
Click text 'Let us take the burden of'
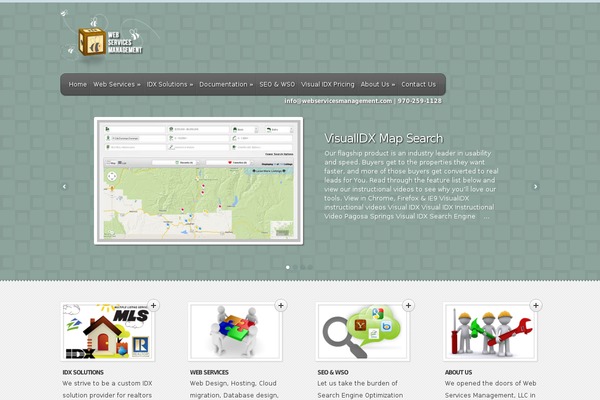357,383
